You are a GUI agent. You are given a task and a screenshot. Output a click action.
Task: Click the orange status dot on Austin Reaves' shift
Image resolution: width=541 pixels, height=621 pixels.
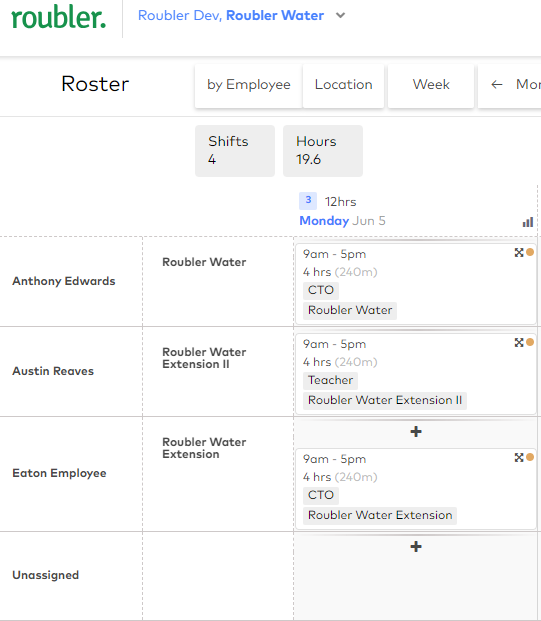[530, 343]
